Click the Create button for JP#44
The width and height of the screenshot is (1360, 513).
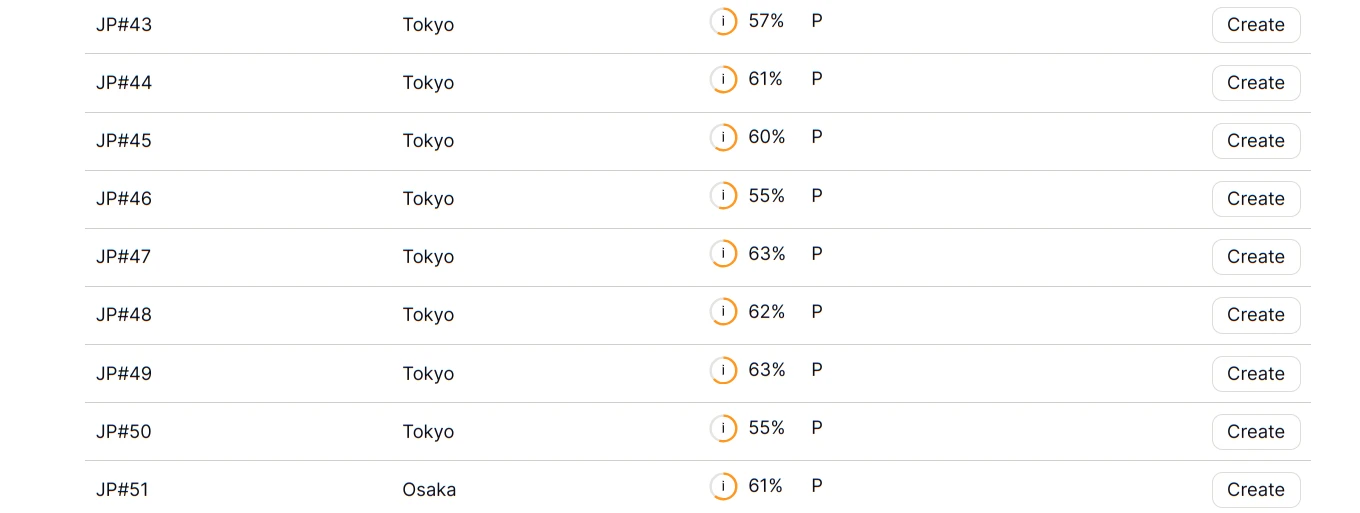(x=1255, y=83)
